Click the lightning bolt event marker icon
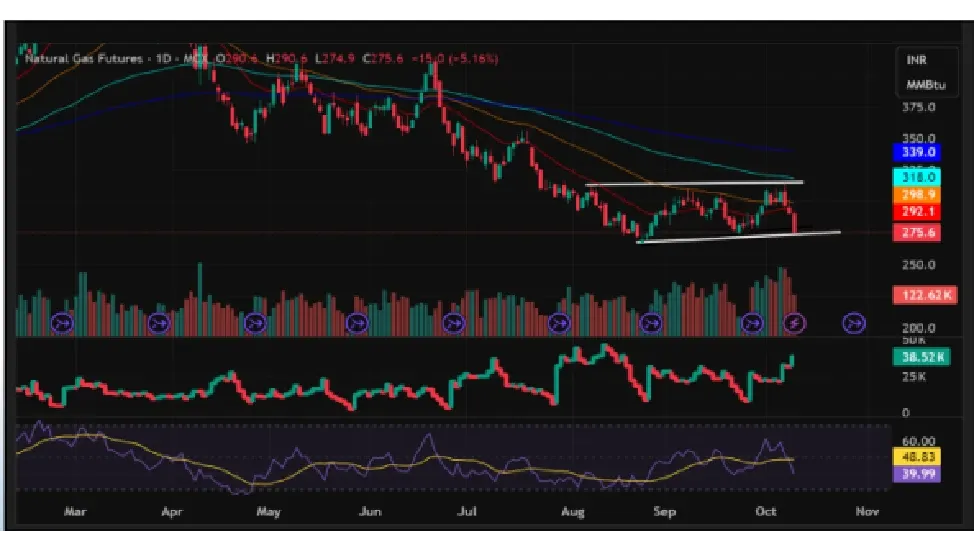This screenshot has height=548, width=974. tap(795, 323)
